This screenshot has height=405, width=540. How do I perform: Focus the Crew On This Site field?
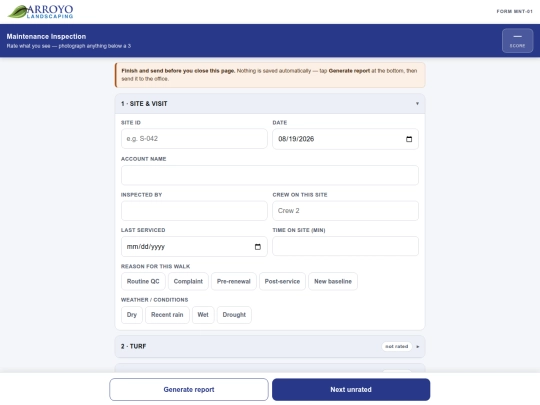tap(345, 211)
